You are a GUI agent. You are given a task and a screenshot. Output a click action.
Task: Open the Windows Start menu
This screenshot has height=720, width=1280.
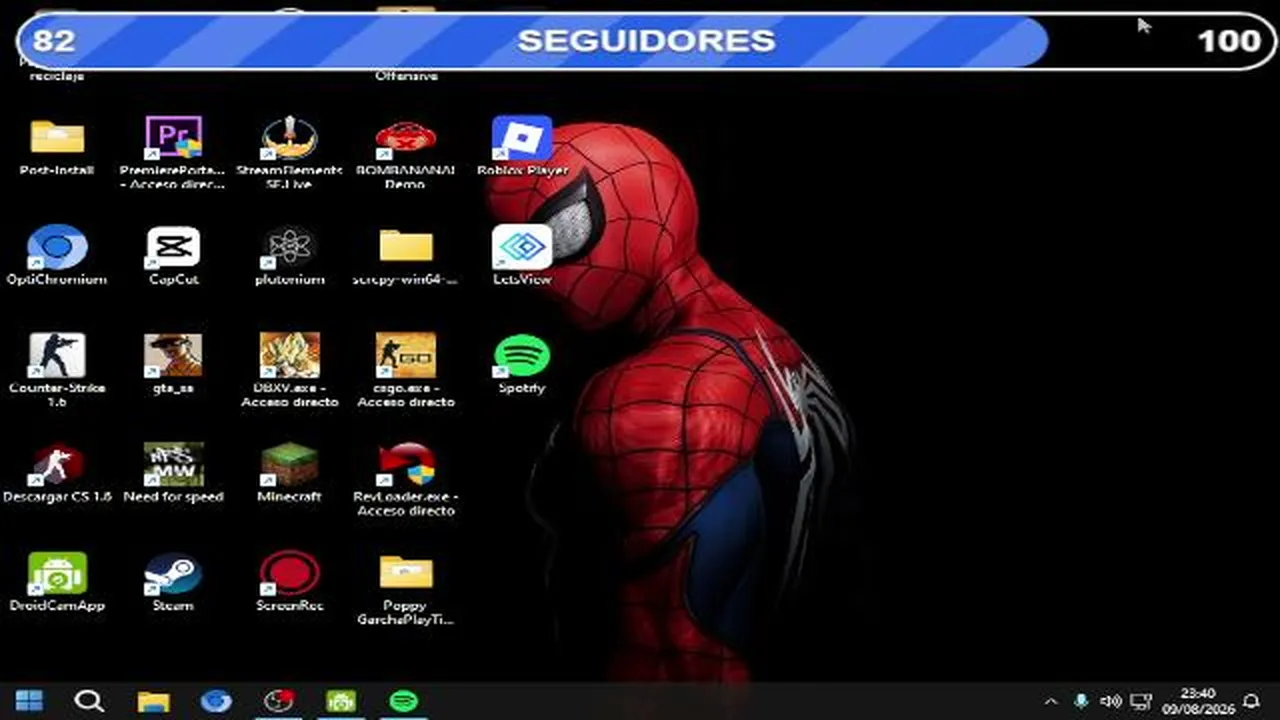29,701
